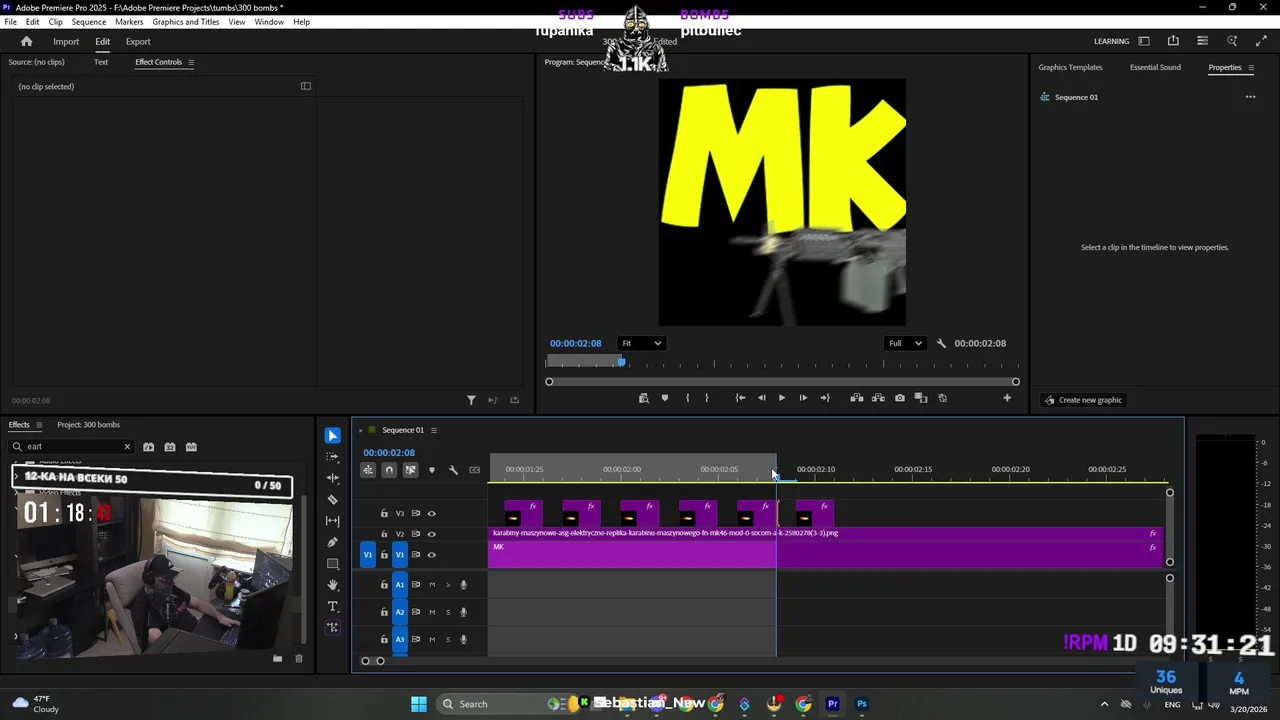Screen dimensions: 1280x720
Task: Select the Selection tool arrow
Action: click(x=333, y=436)
